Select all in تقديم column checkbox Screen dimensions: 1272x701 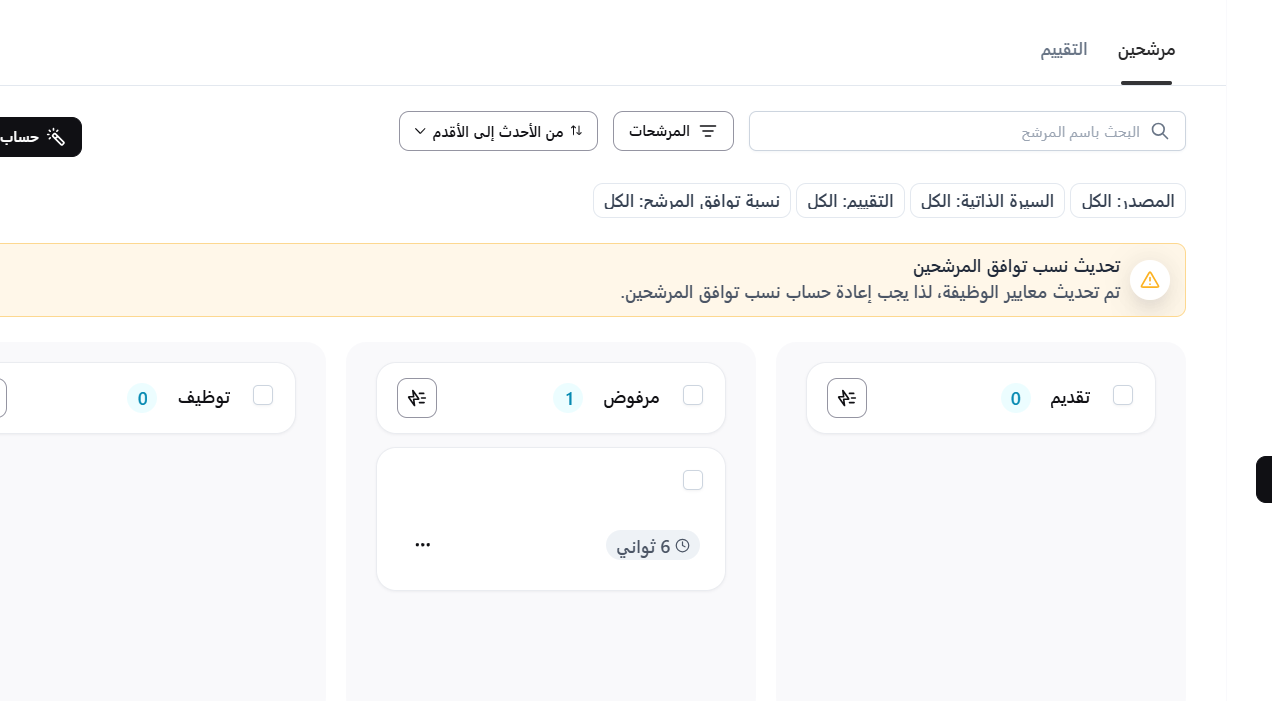(1123, 395)
